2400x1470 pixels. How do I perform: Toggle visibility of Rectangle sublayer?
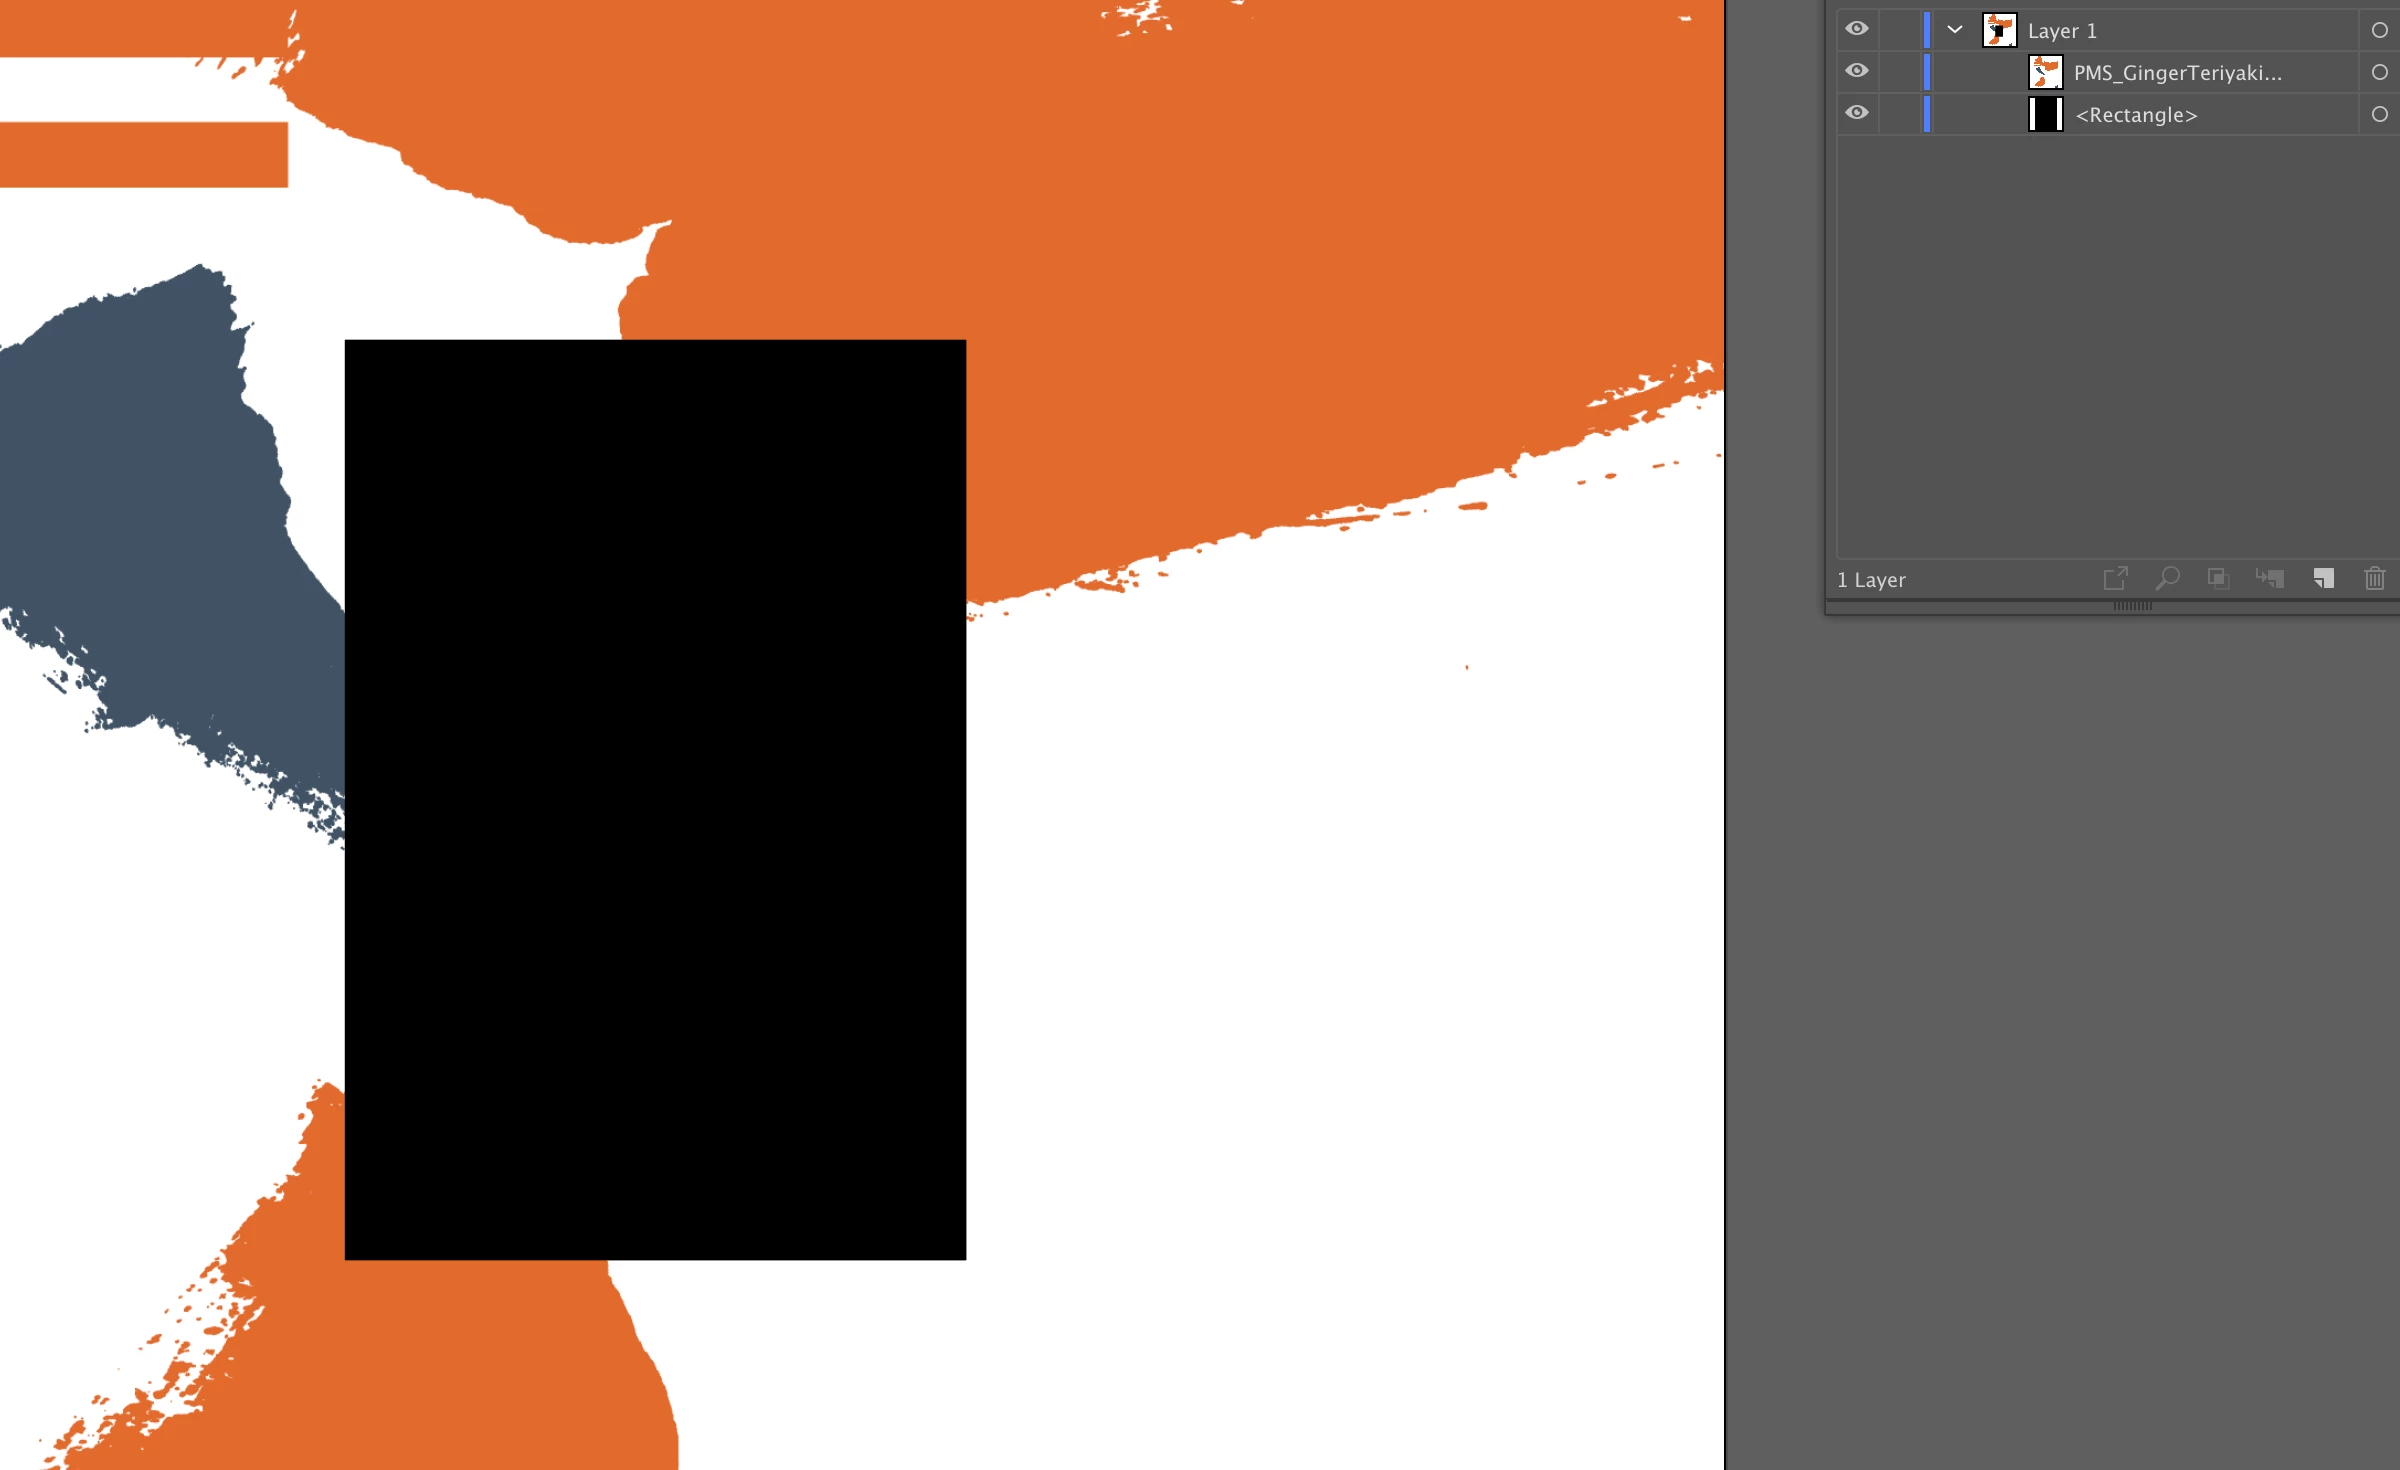tap(1857, 113)
